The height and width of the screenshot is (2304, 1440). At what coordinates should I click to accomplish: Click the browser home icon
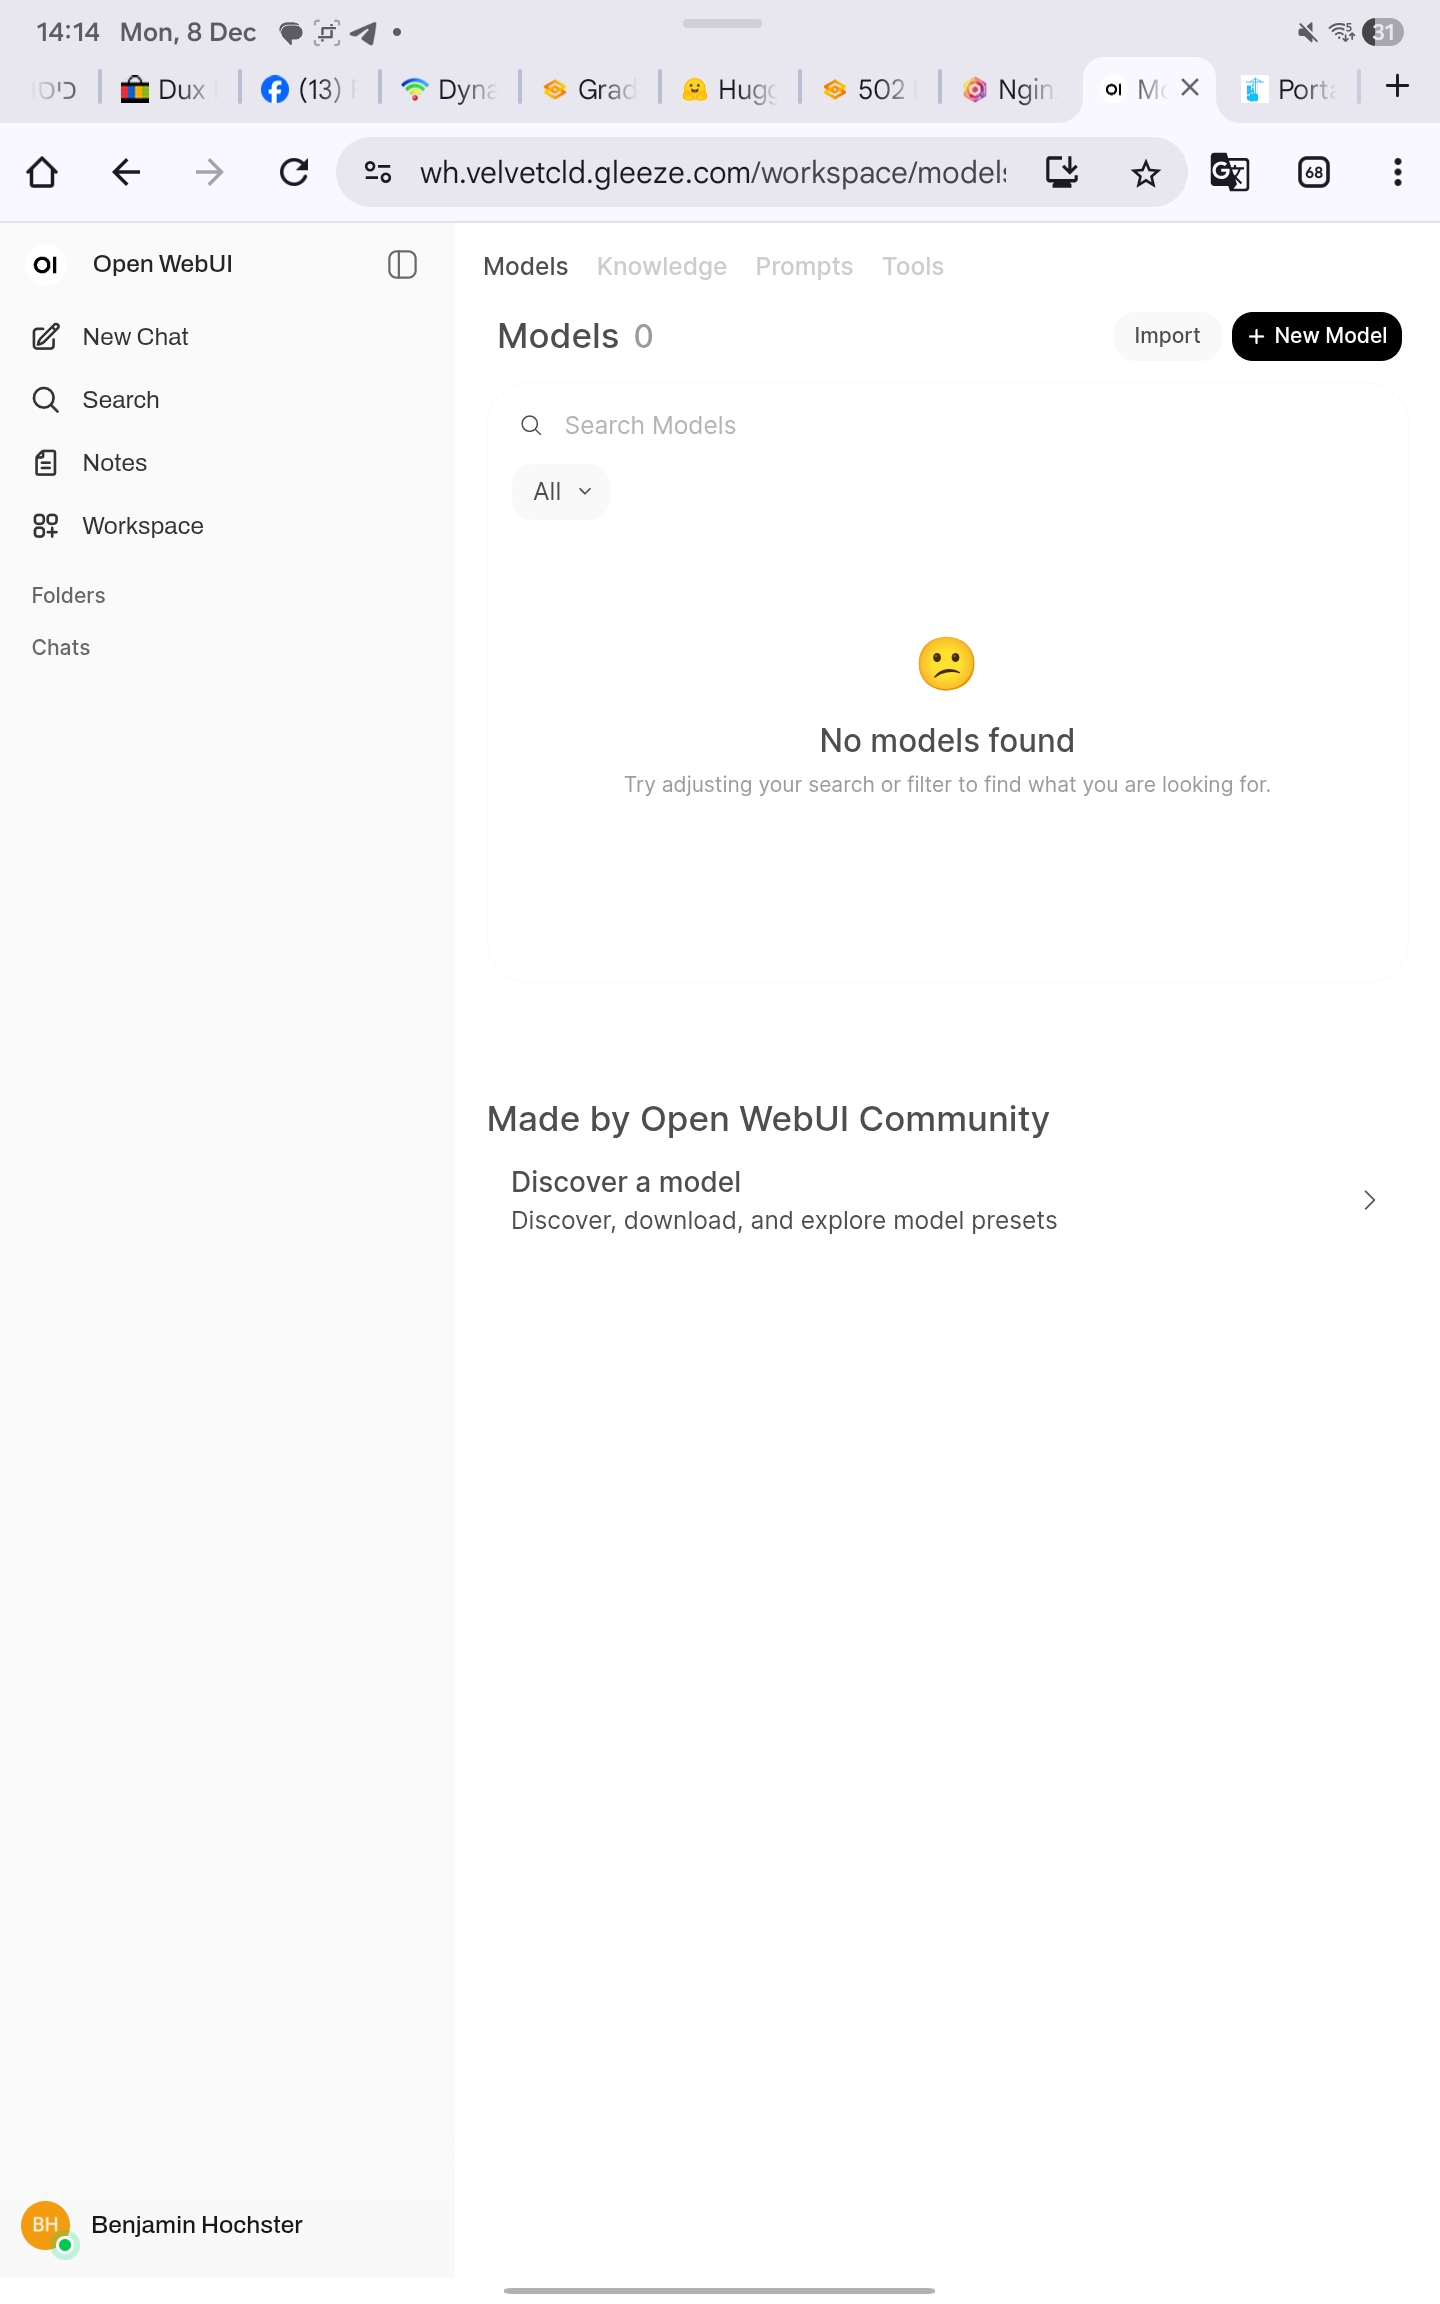pyautogui.click(x=42, y=173)
